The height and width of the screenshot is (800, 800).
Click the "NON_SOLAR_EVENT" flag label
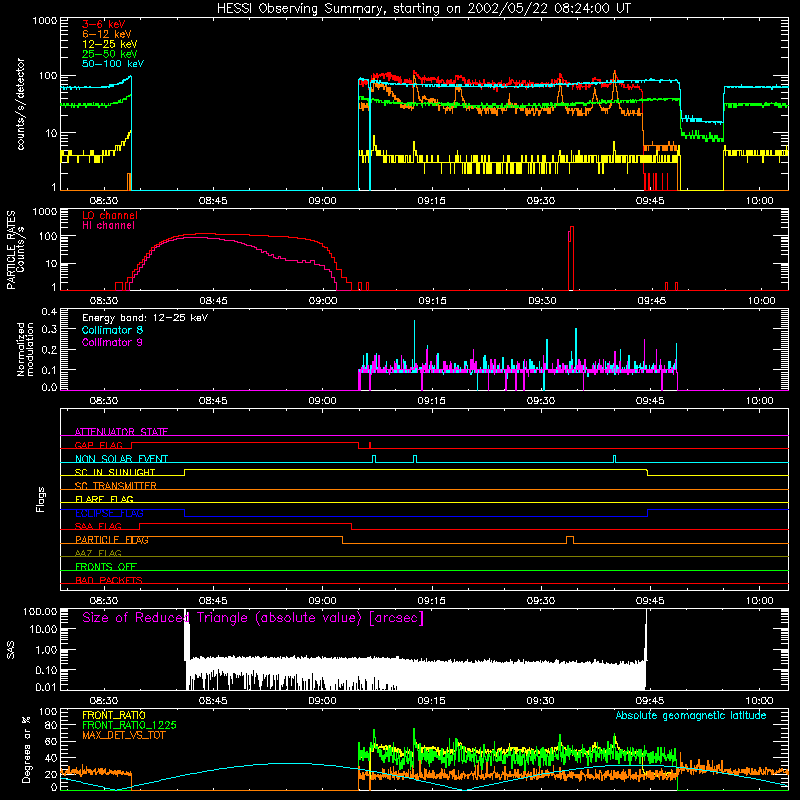point(121,459)
